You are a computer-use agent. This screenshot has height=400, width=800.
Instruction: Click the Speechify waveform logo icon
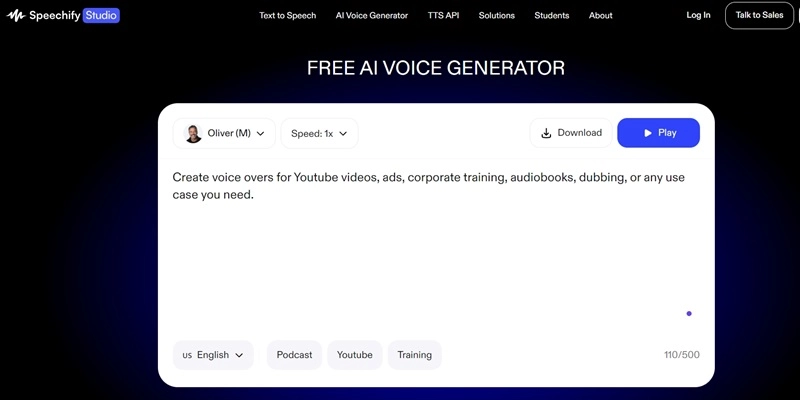pos(15,16)
